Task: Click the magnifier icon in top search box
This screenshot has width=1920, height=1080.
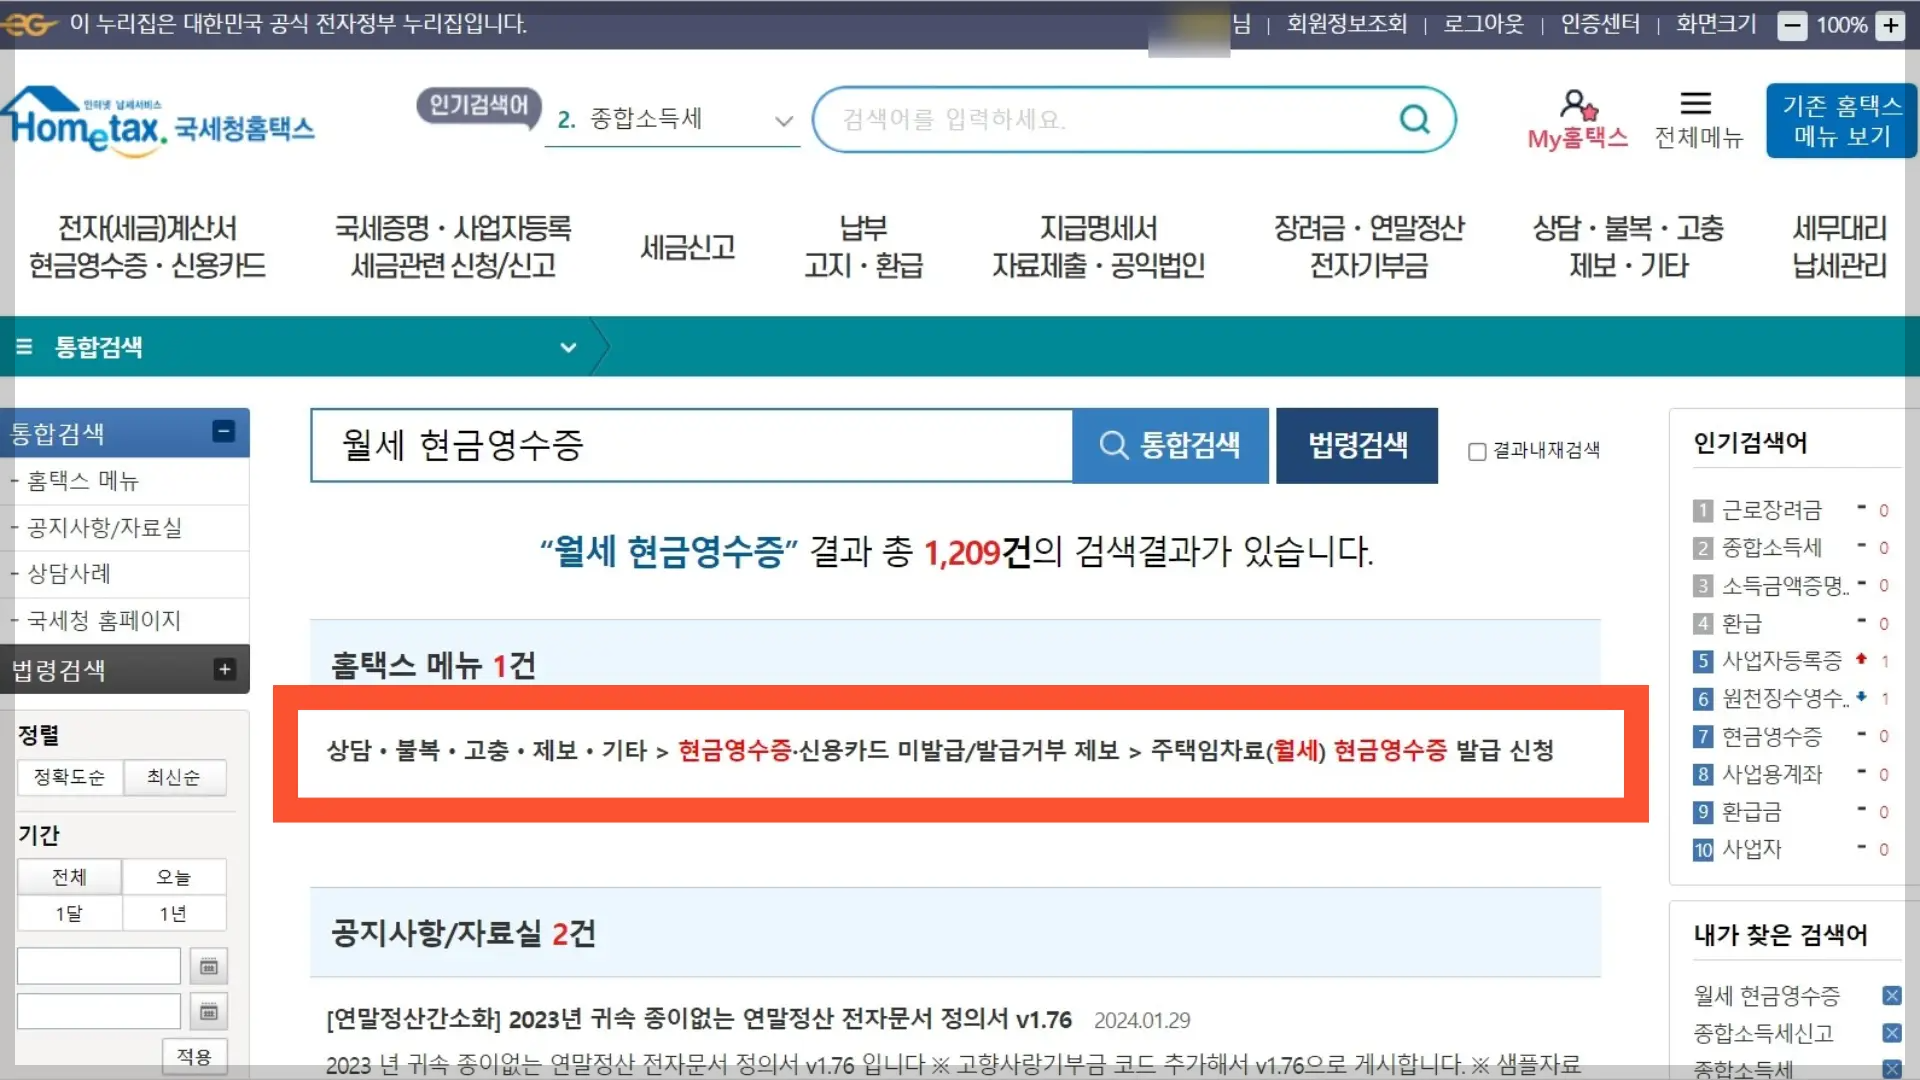Action: coord(1414,120)
